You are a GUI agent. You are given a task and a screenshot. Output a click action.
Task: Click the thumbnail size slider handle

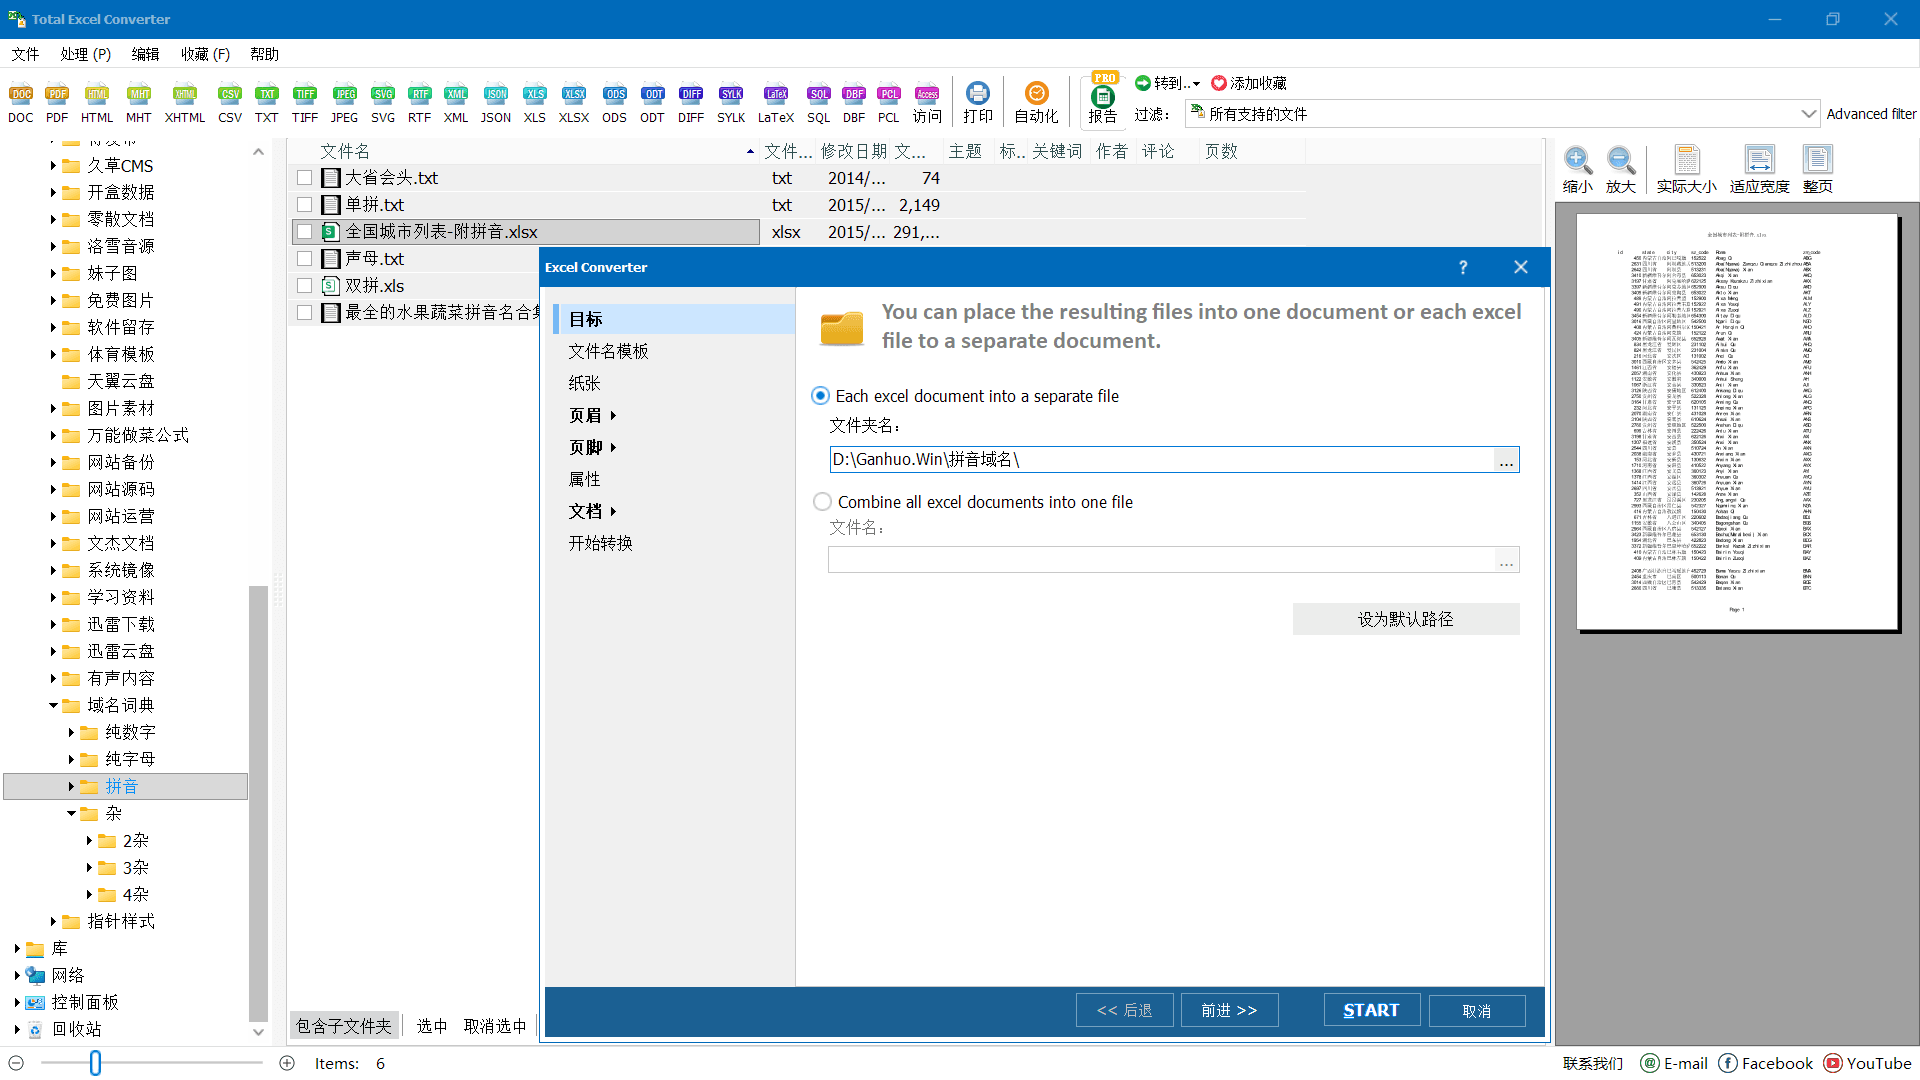(95, 1063)
